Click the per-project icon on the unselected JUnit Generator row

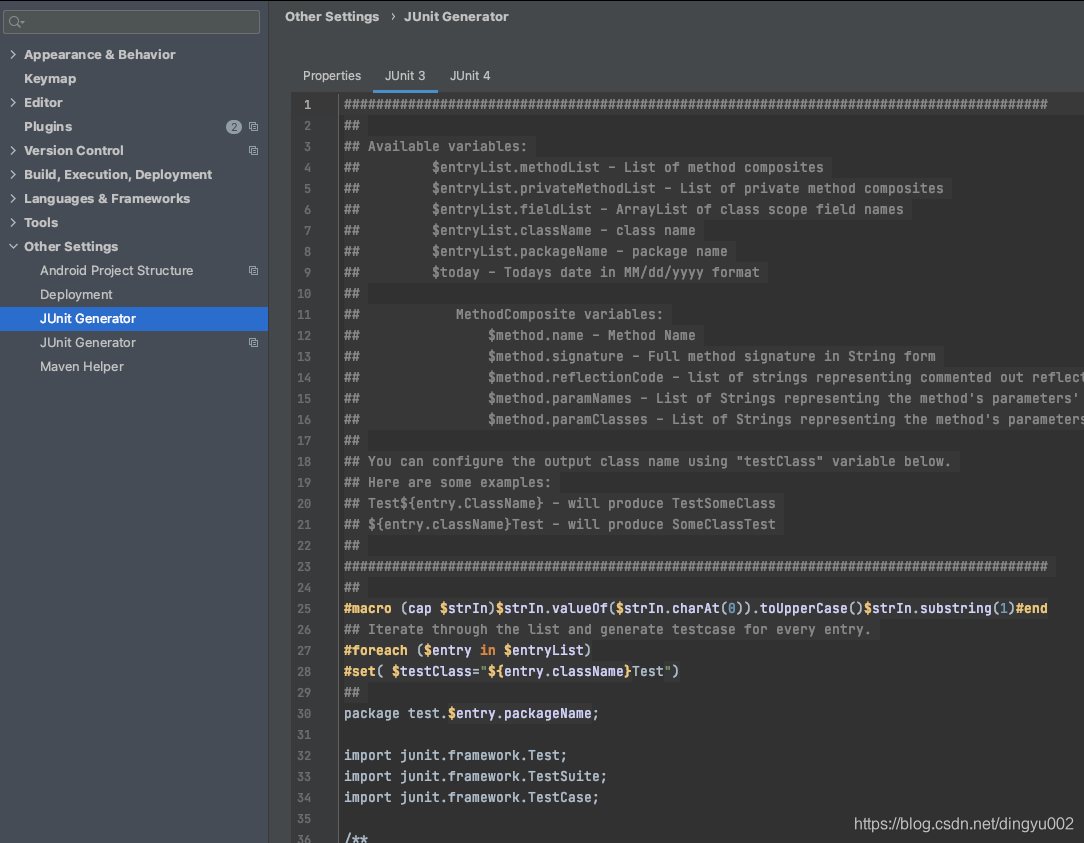(254, 342)
